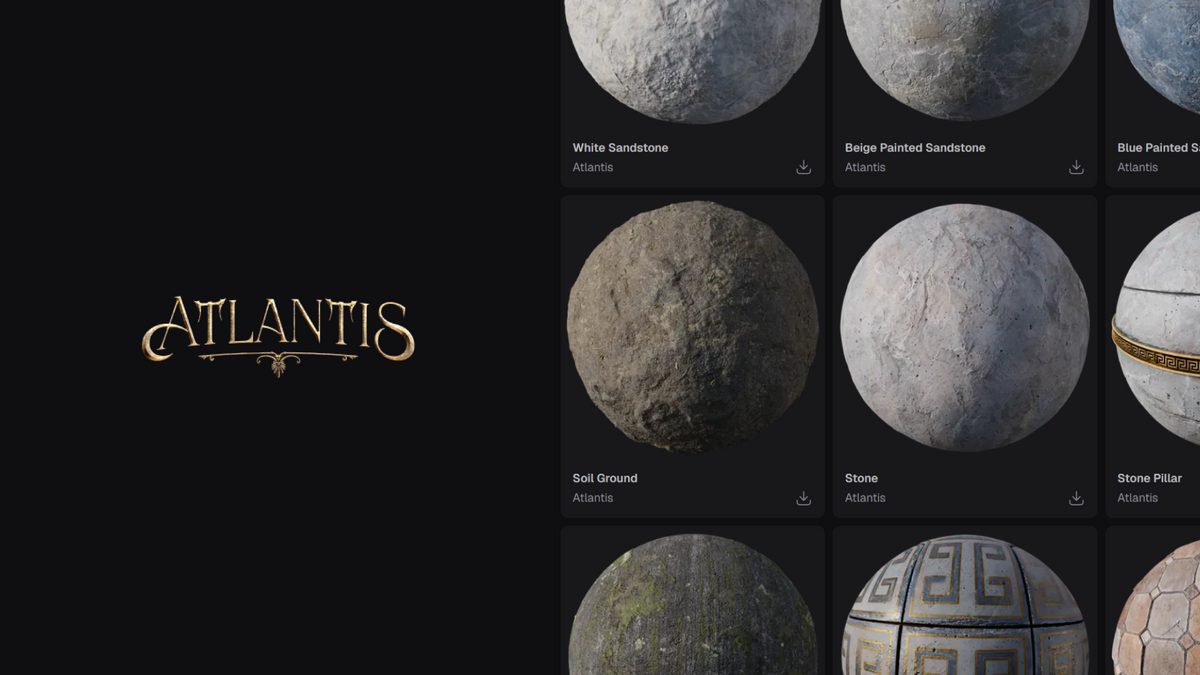
Task: Open Atlantis collection link under Beige Painted Sandstone
Action: pos(865,167)
